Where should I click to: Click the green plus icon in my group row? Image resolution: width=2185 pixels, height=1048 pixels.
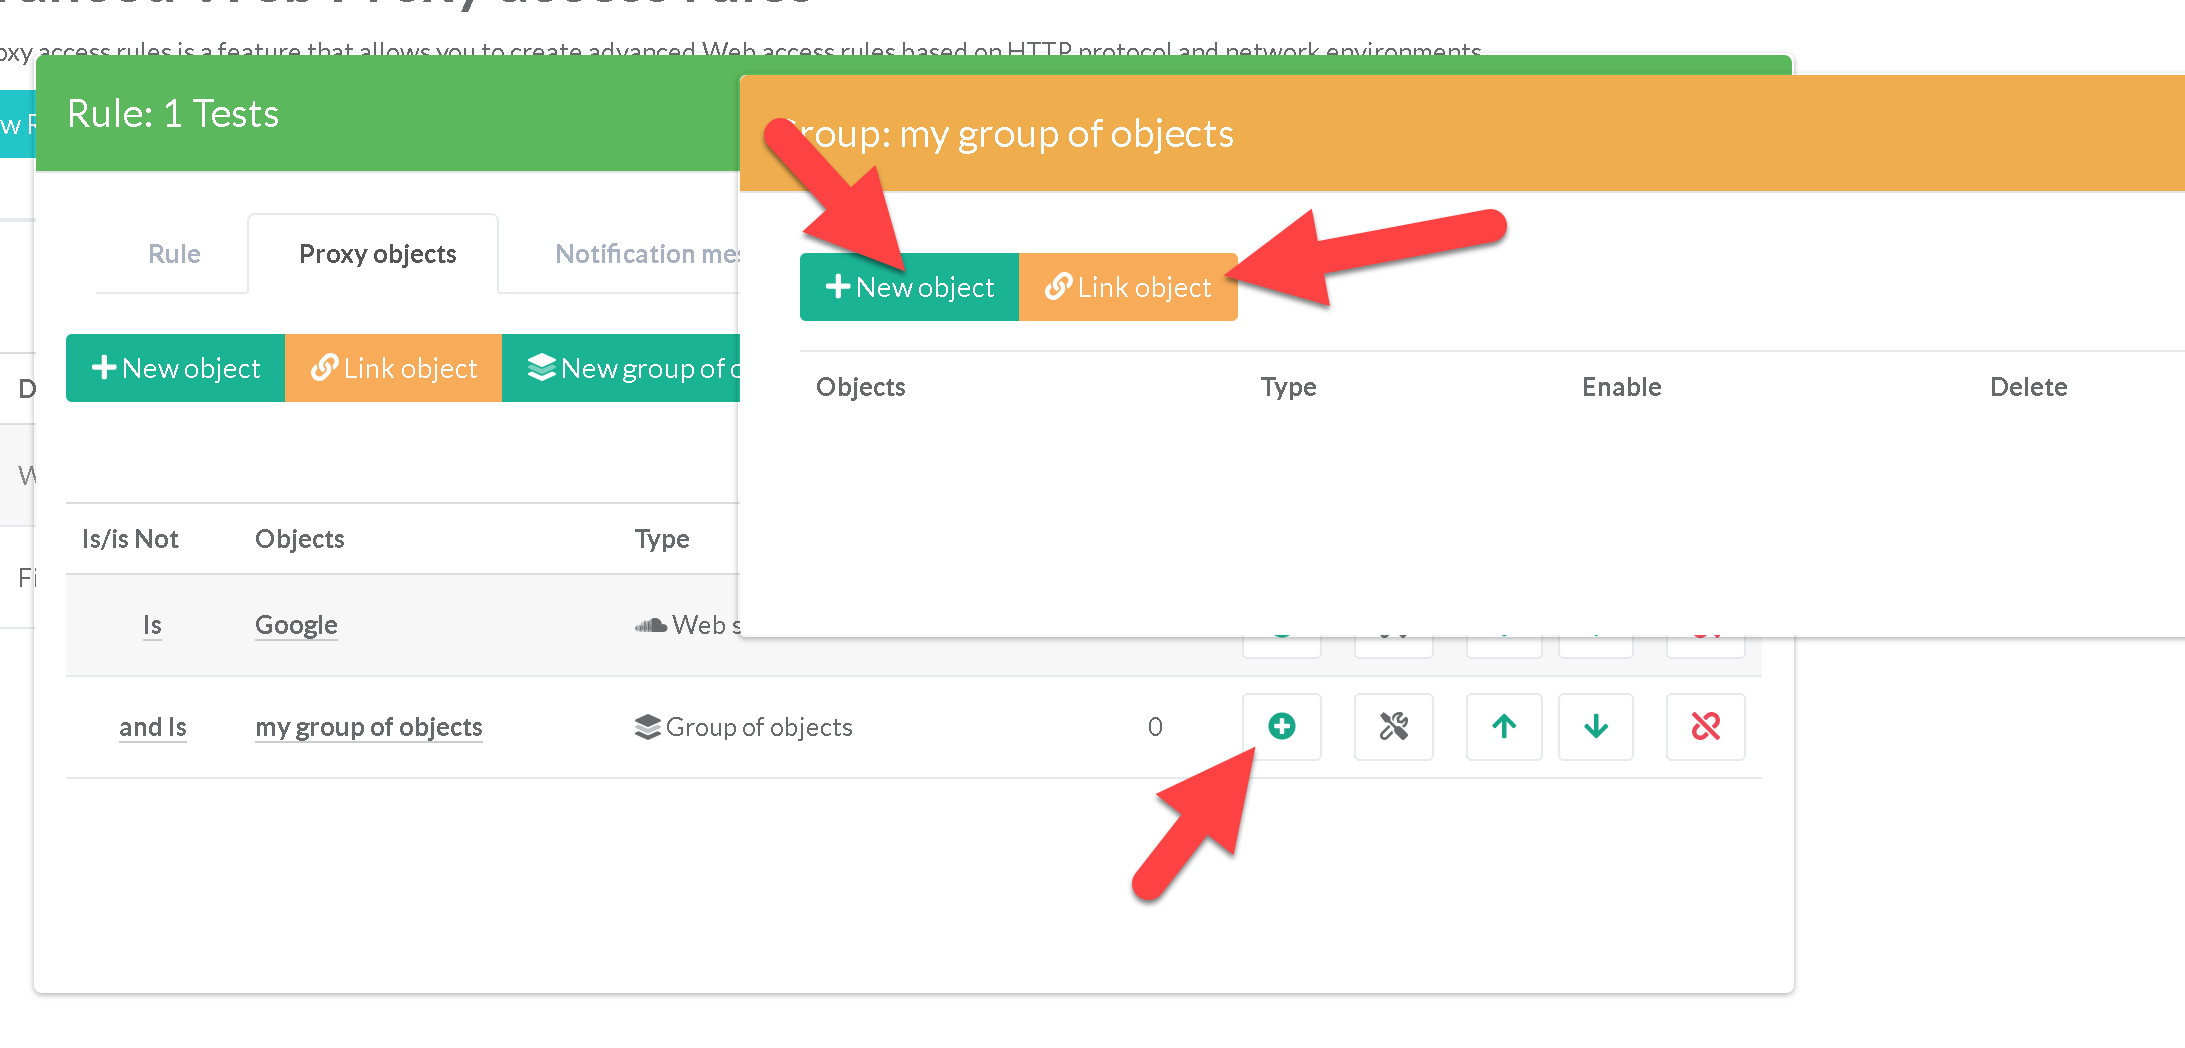coord(1281,727)
